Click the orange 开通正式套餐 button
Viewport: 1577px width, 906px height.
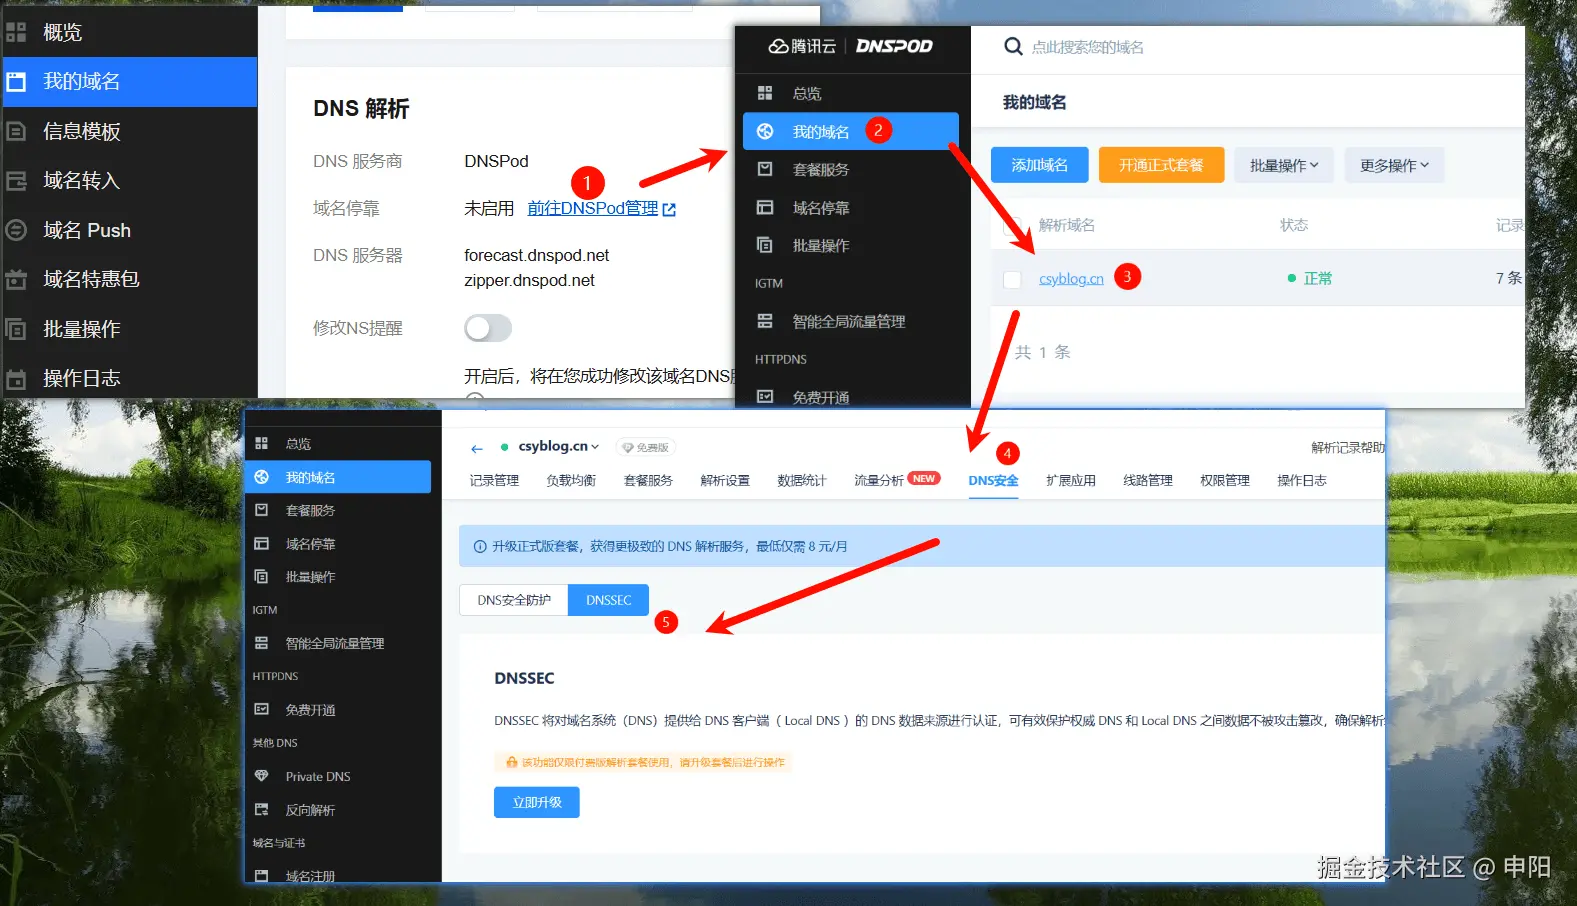pos(1161,165)
